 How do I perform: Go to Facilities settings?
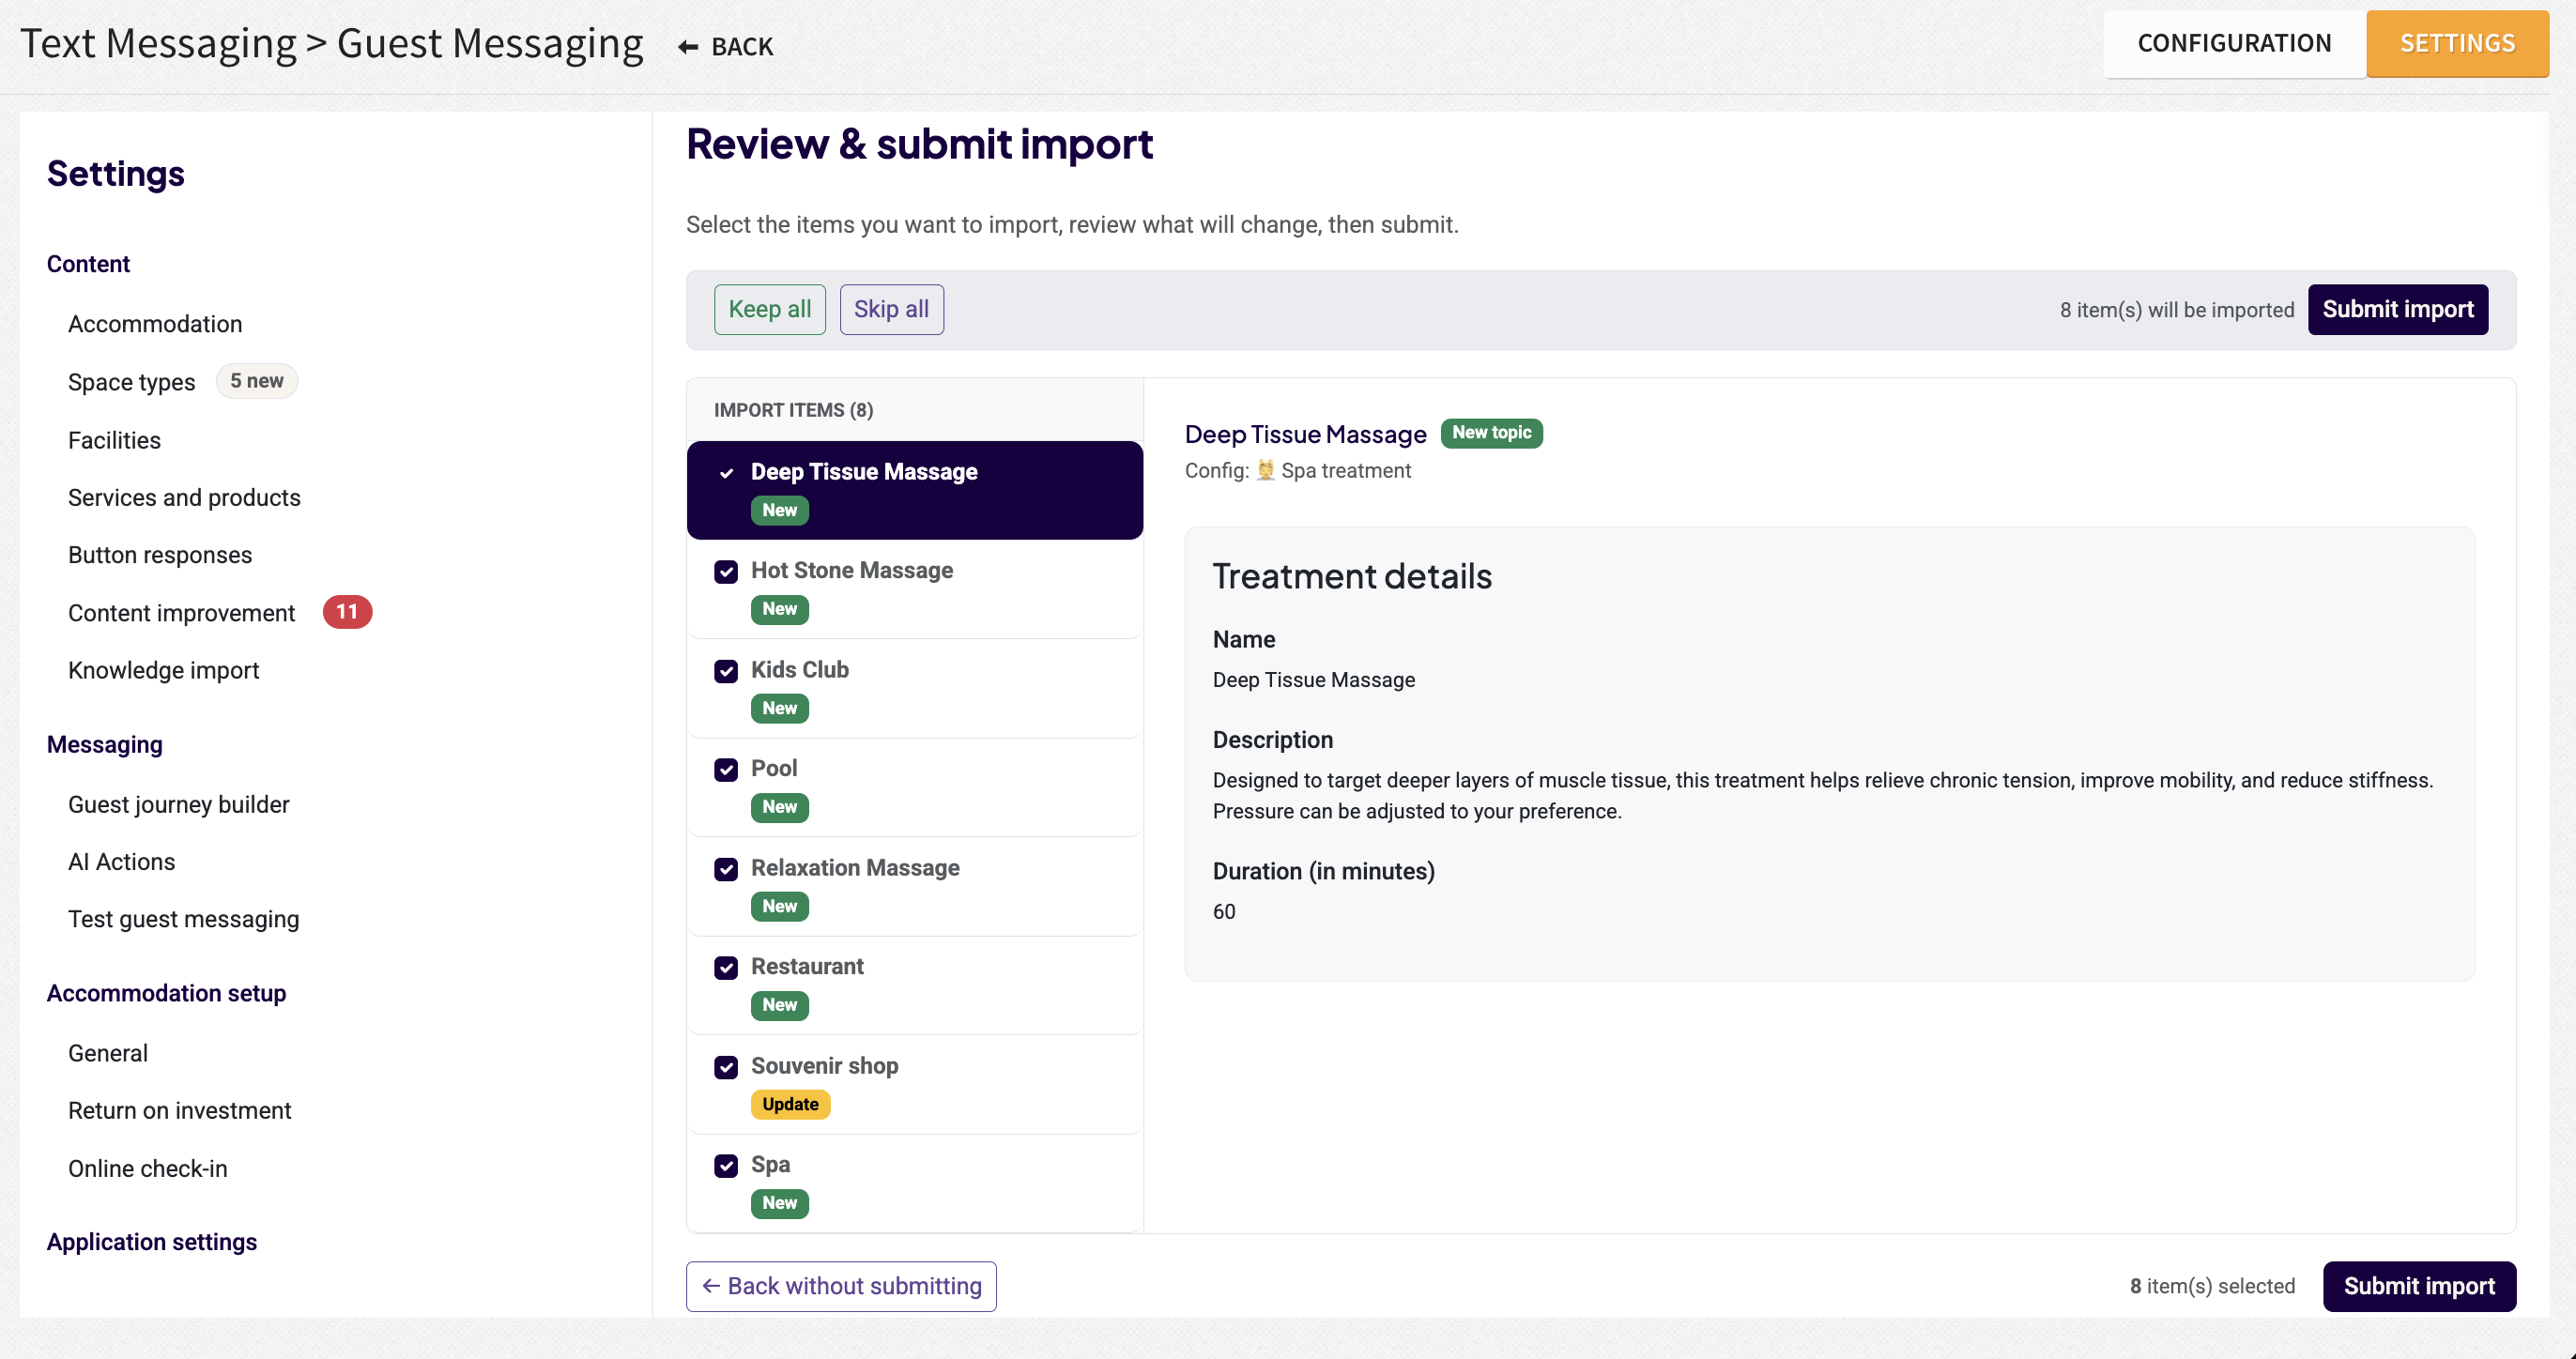[114, 440]
